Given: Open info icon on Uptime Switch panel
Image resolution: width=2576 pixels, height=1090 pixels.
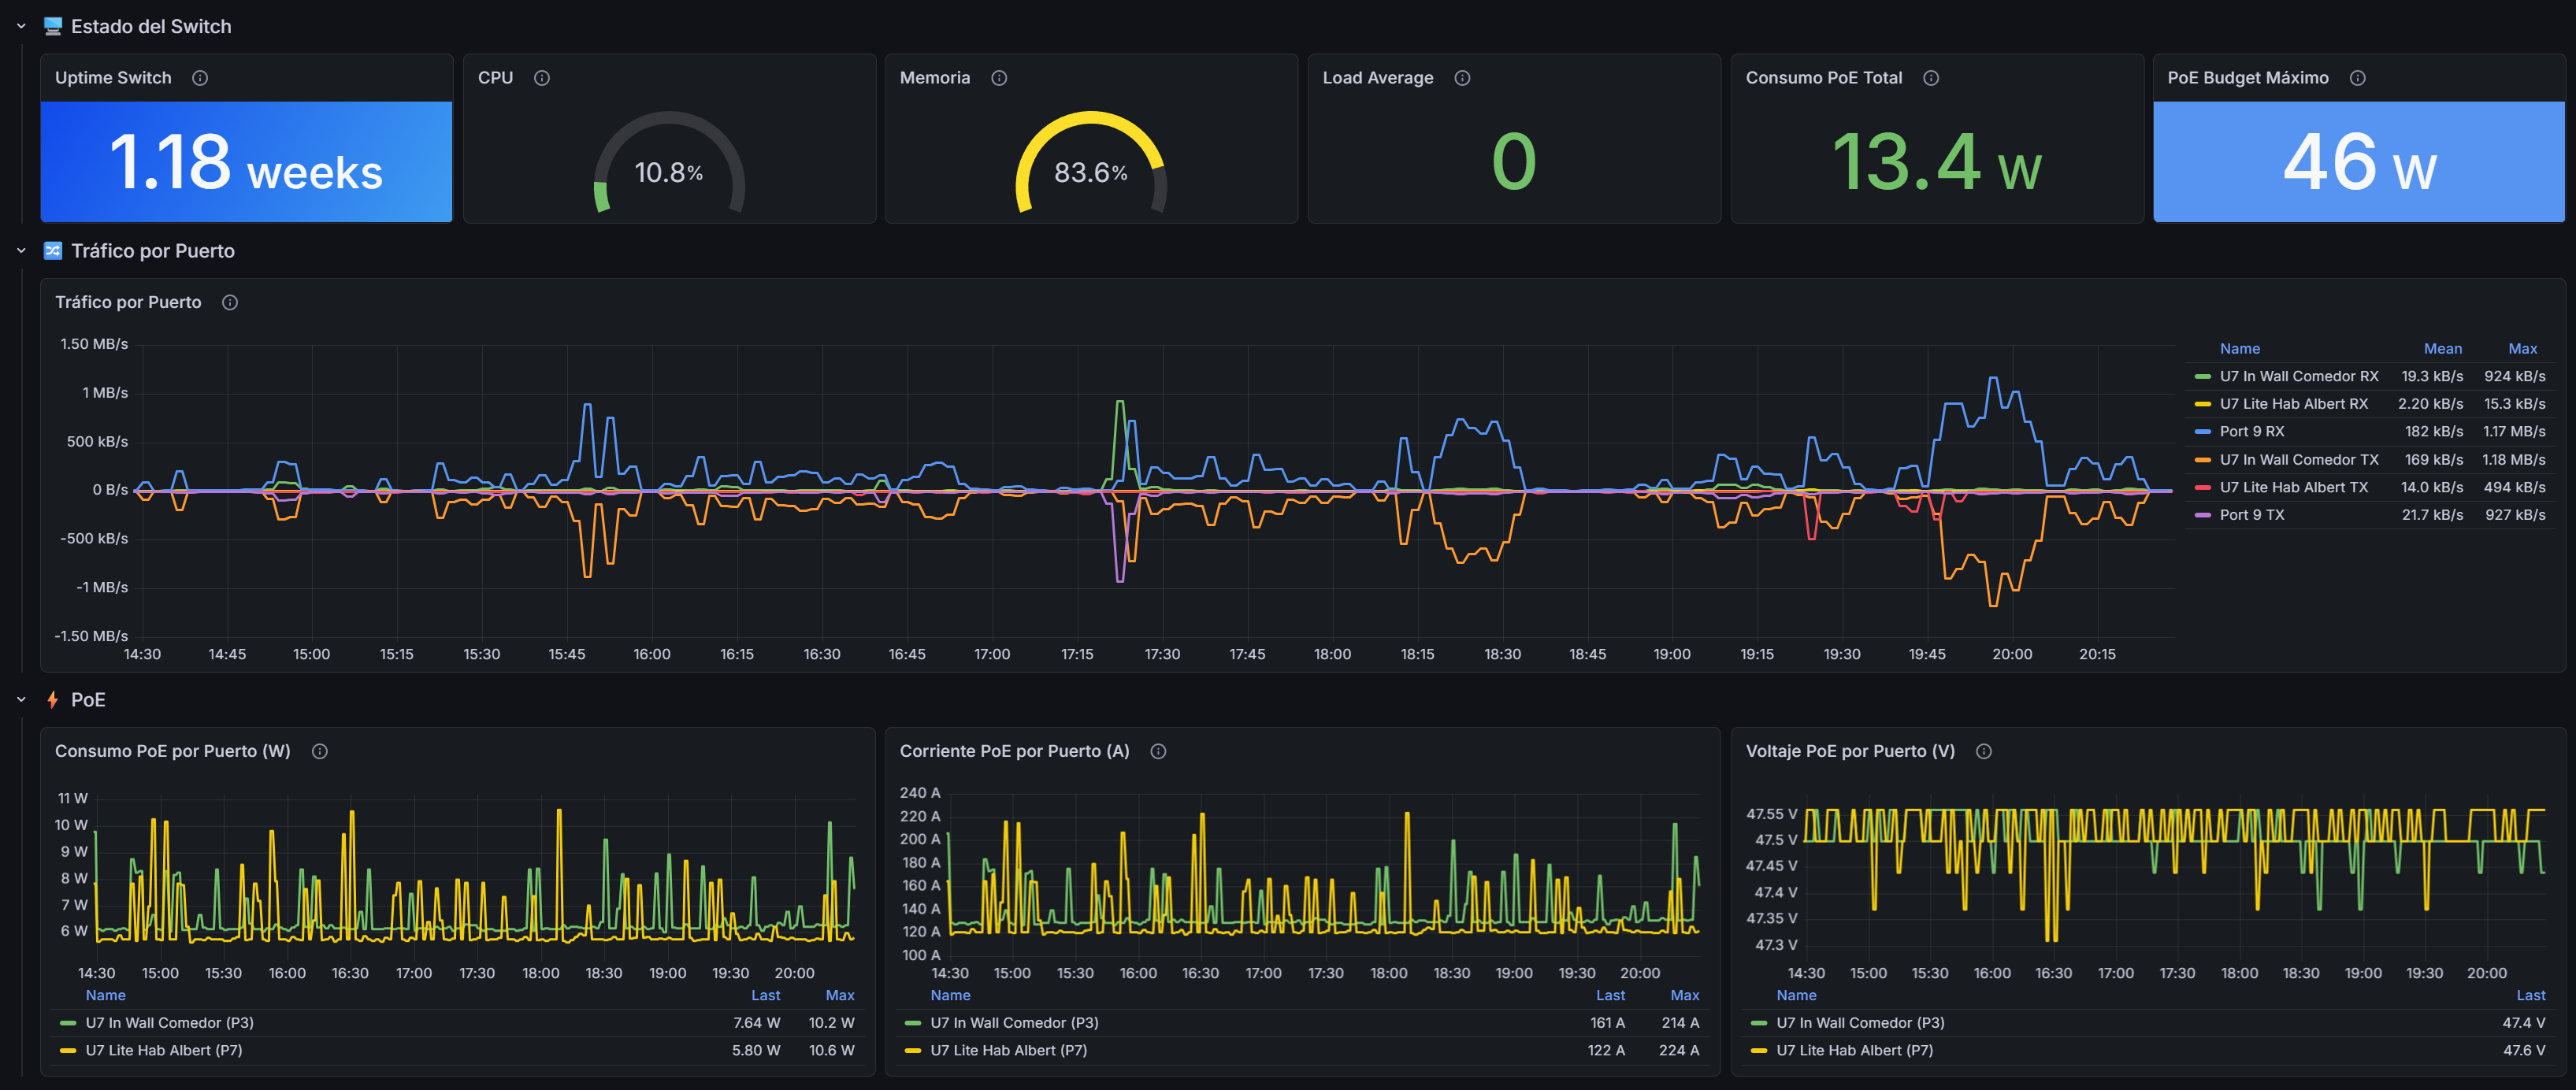Looking at the screenshot, I should (200, 78).
